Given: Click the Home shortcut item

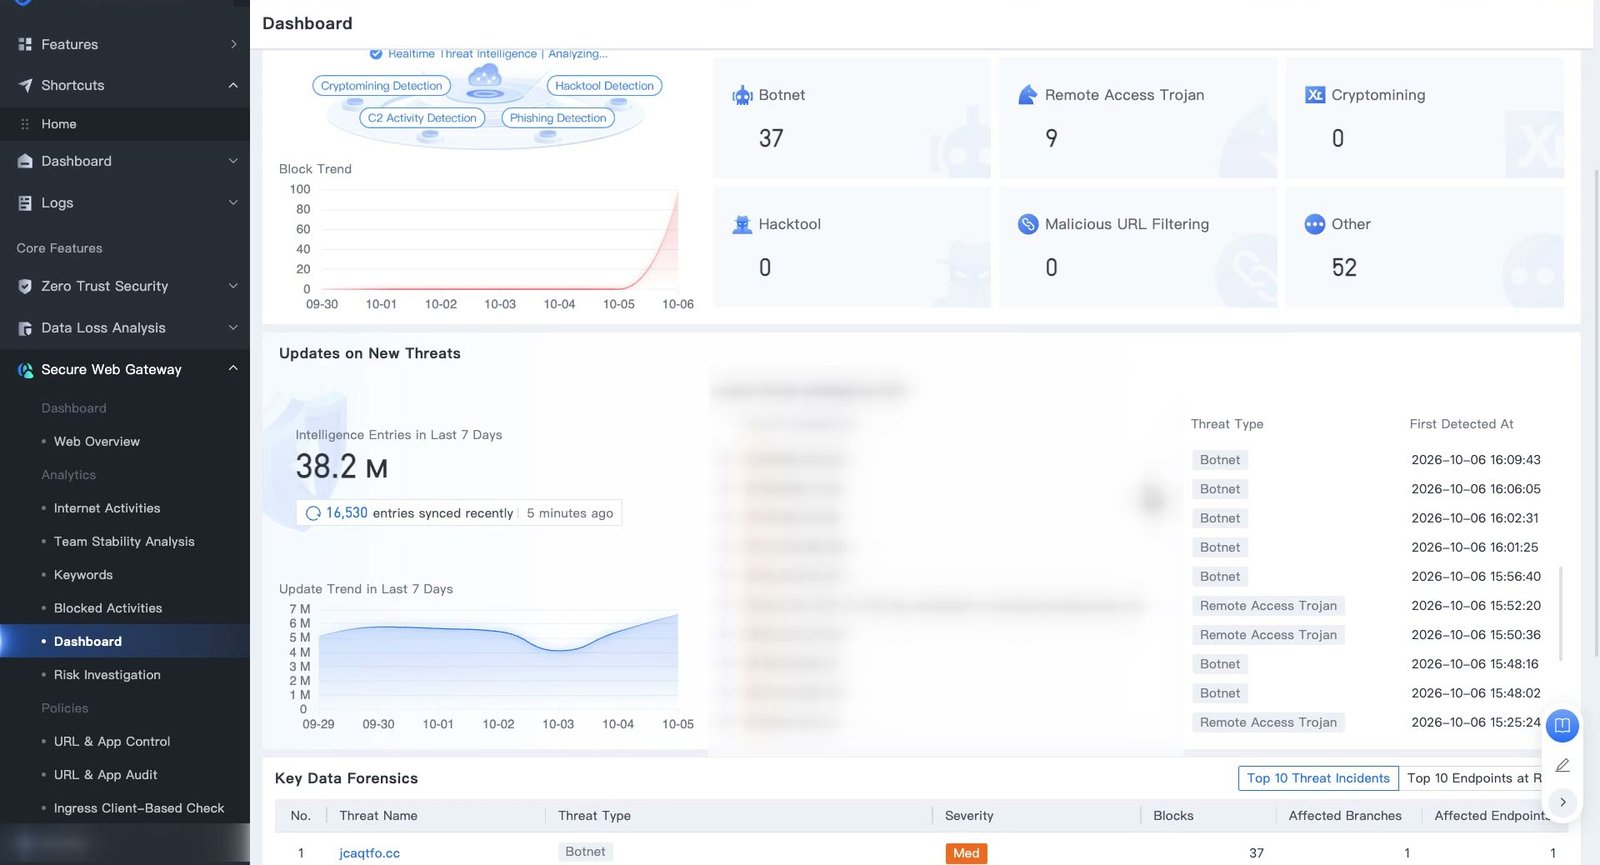Looking at the screenshot, I should [59, 124].
